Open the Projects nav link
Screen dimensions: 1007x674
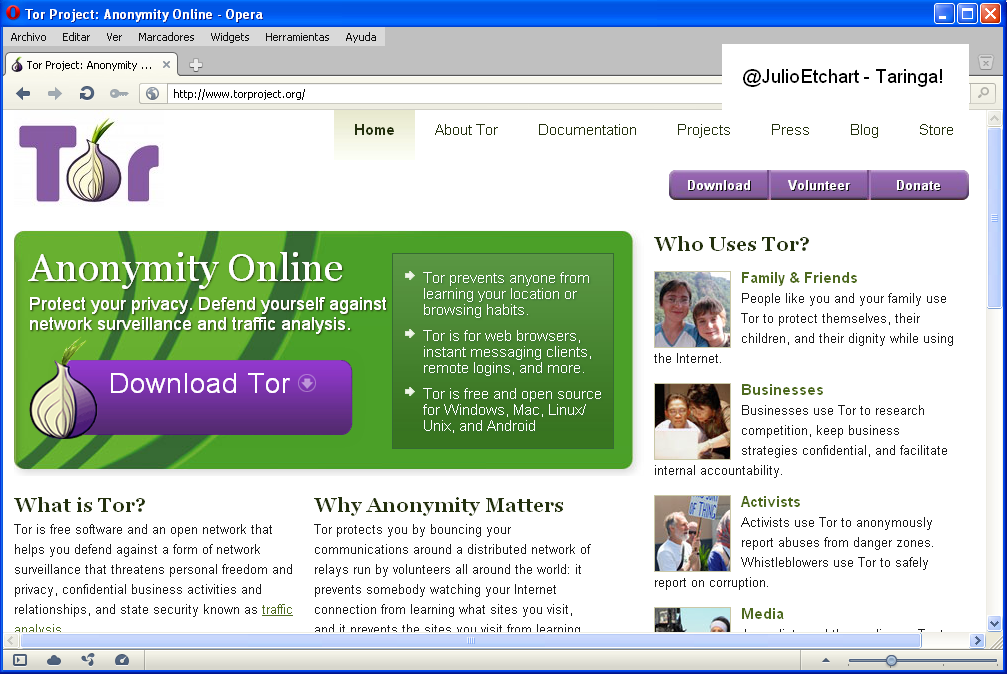tap(704, 130)
